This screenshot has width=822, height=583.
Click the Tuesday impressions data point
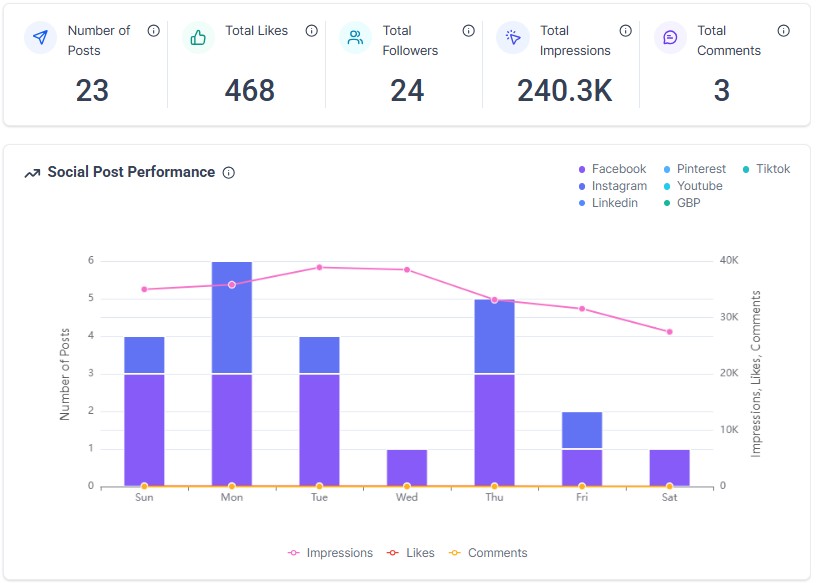coord(319,267)
